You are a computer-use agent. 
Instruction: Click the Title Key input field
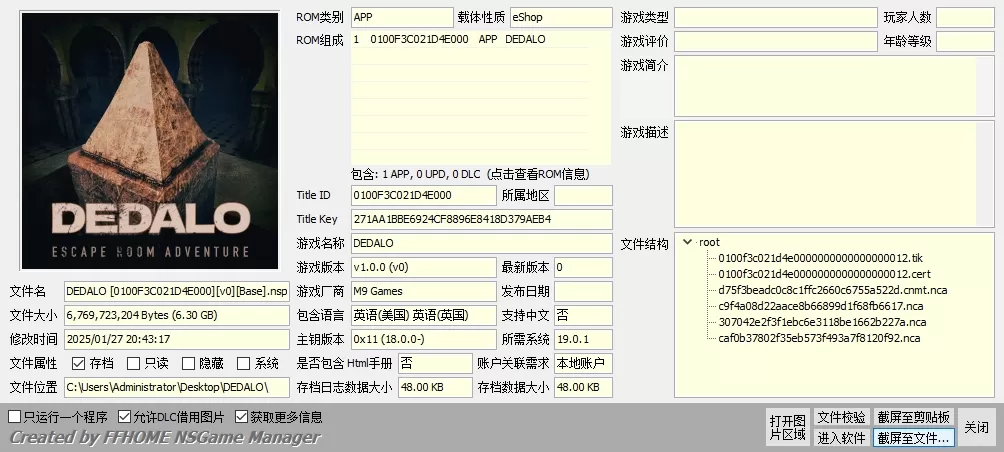coord(480,219)
